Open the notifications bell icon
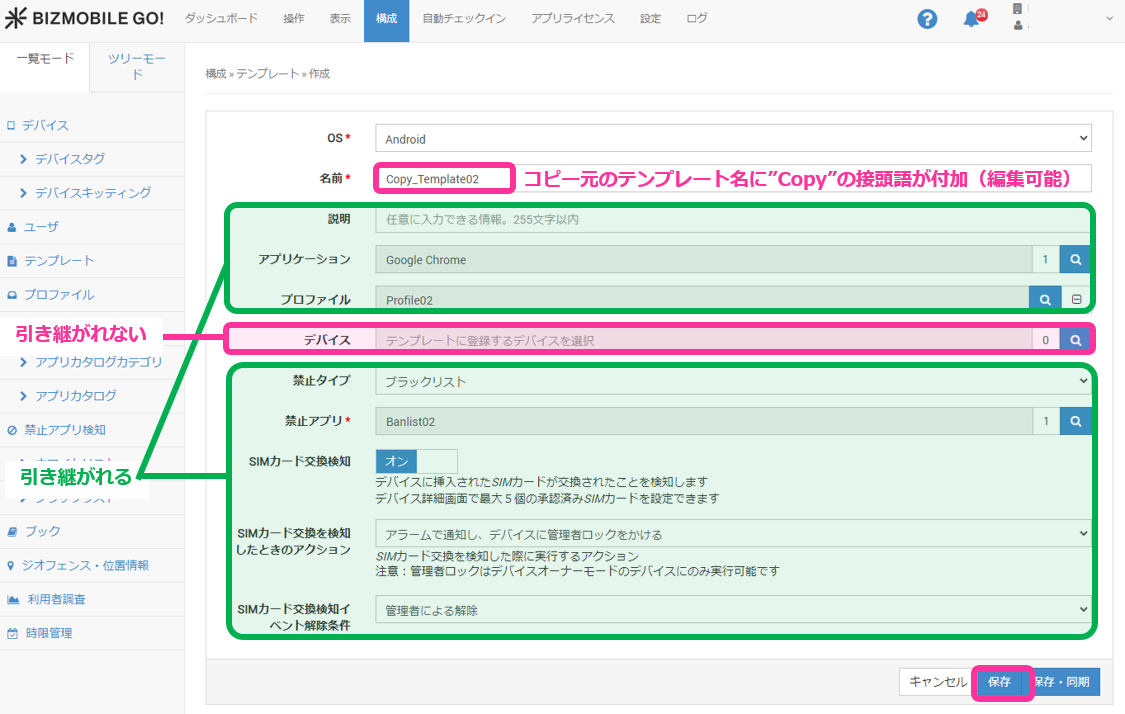Screen dimensions: 1125x714 click(971, 19)
